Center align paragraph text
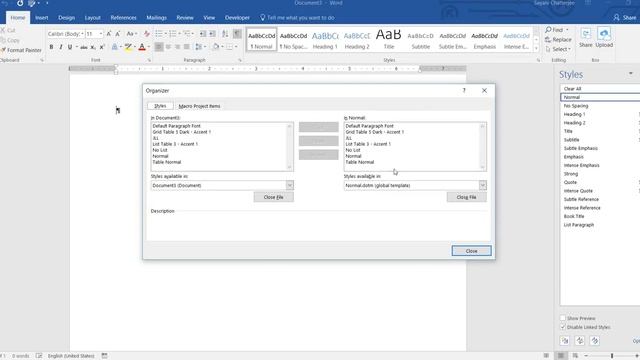 pyautogui.click(x=168, y=47)
